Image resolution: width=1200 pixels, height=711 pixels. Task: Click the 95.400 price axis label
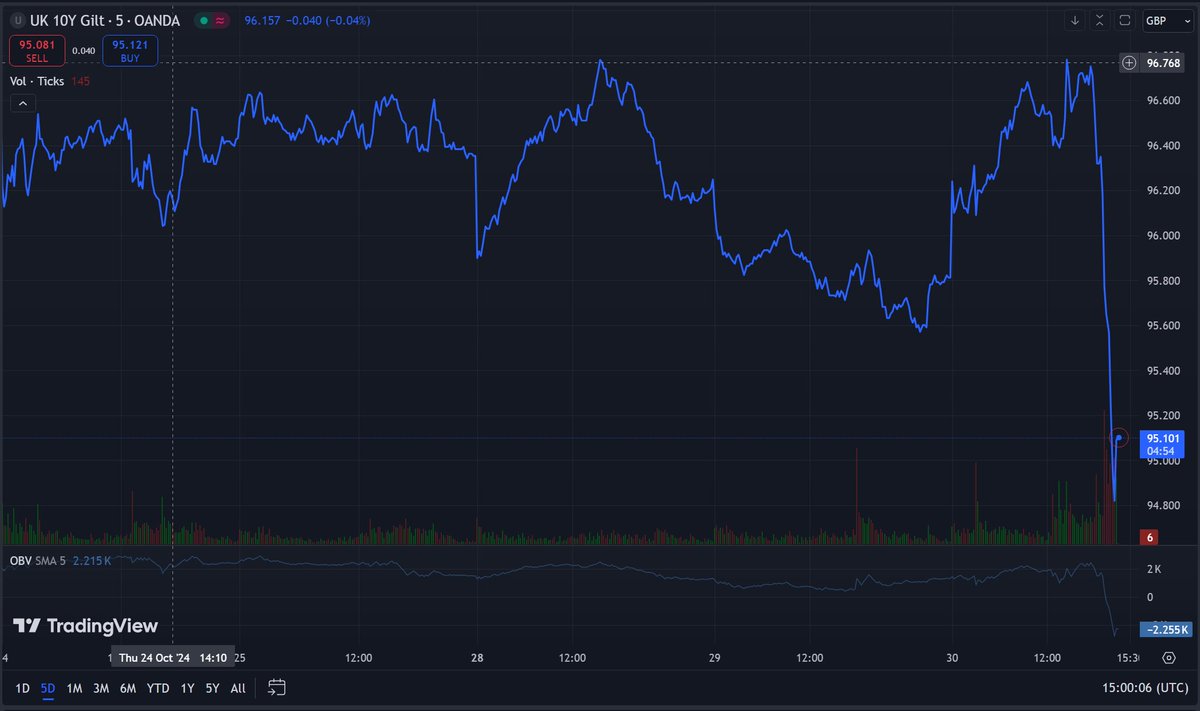pyautogui.click(x=1164, y=371)
